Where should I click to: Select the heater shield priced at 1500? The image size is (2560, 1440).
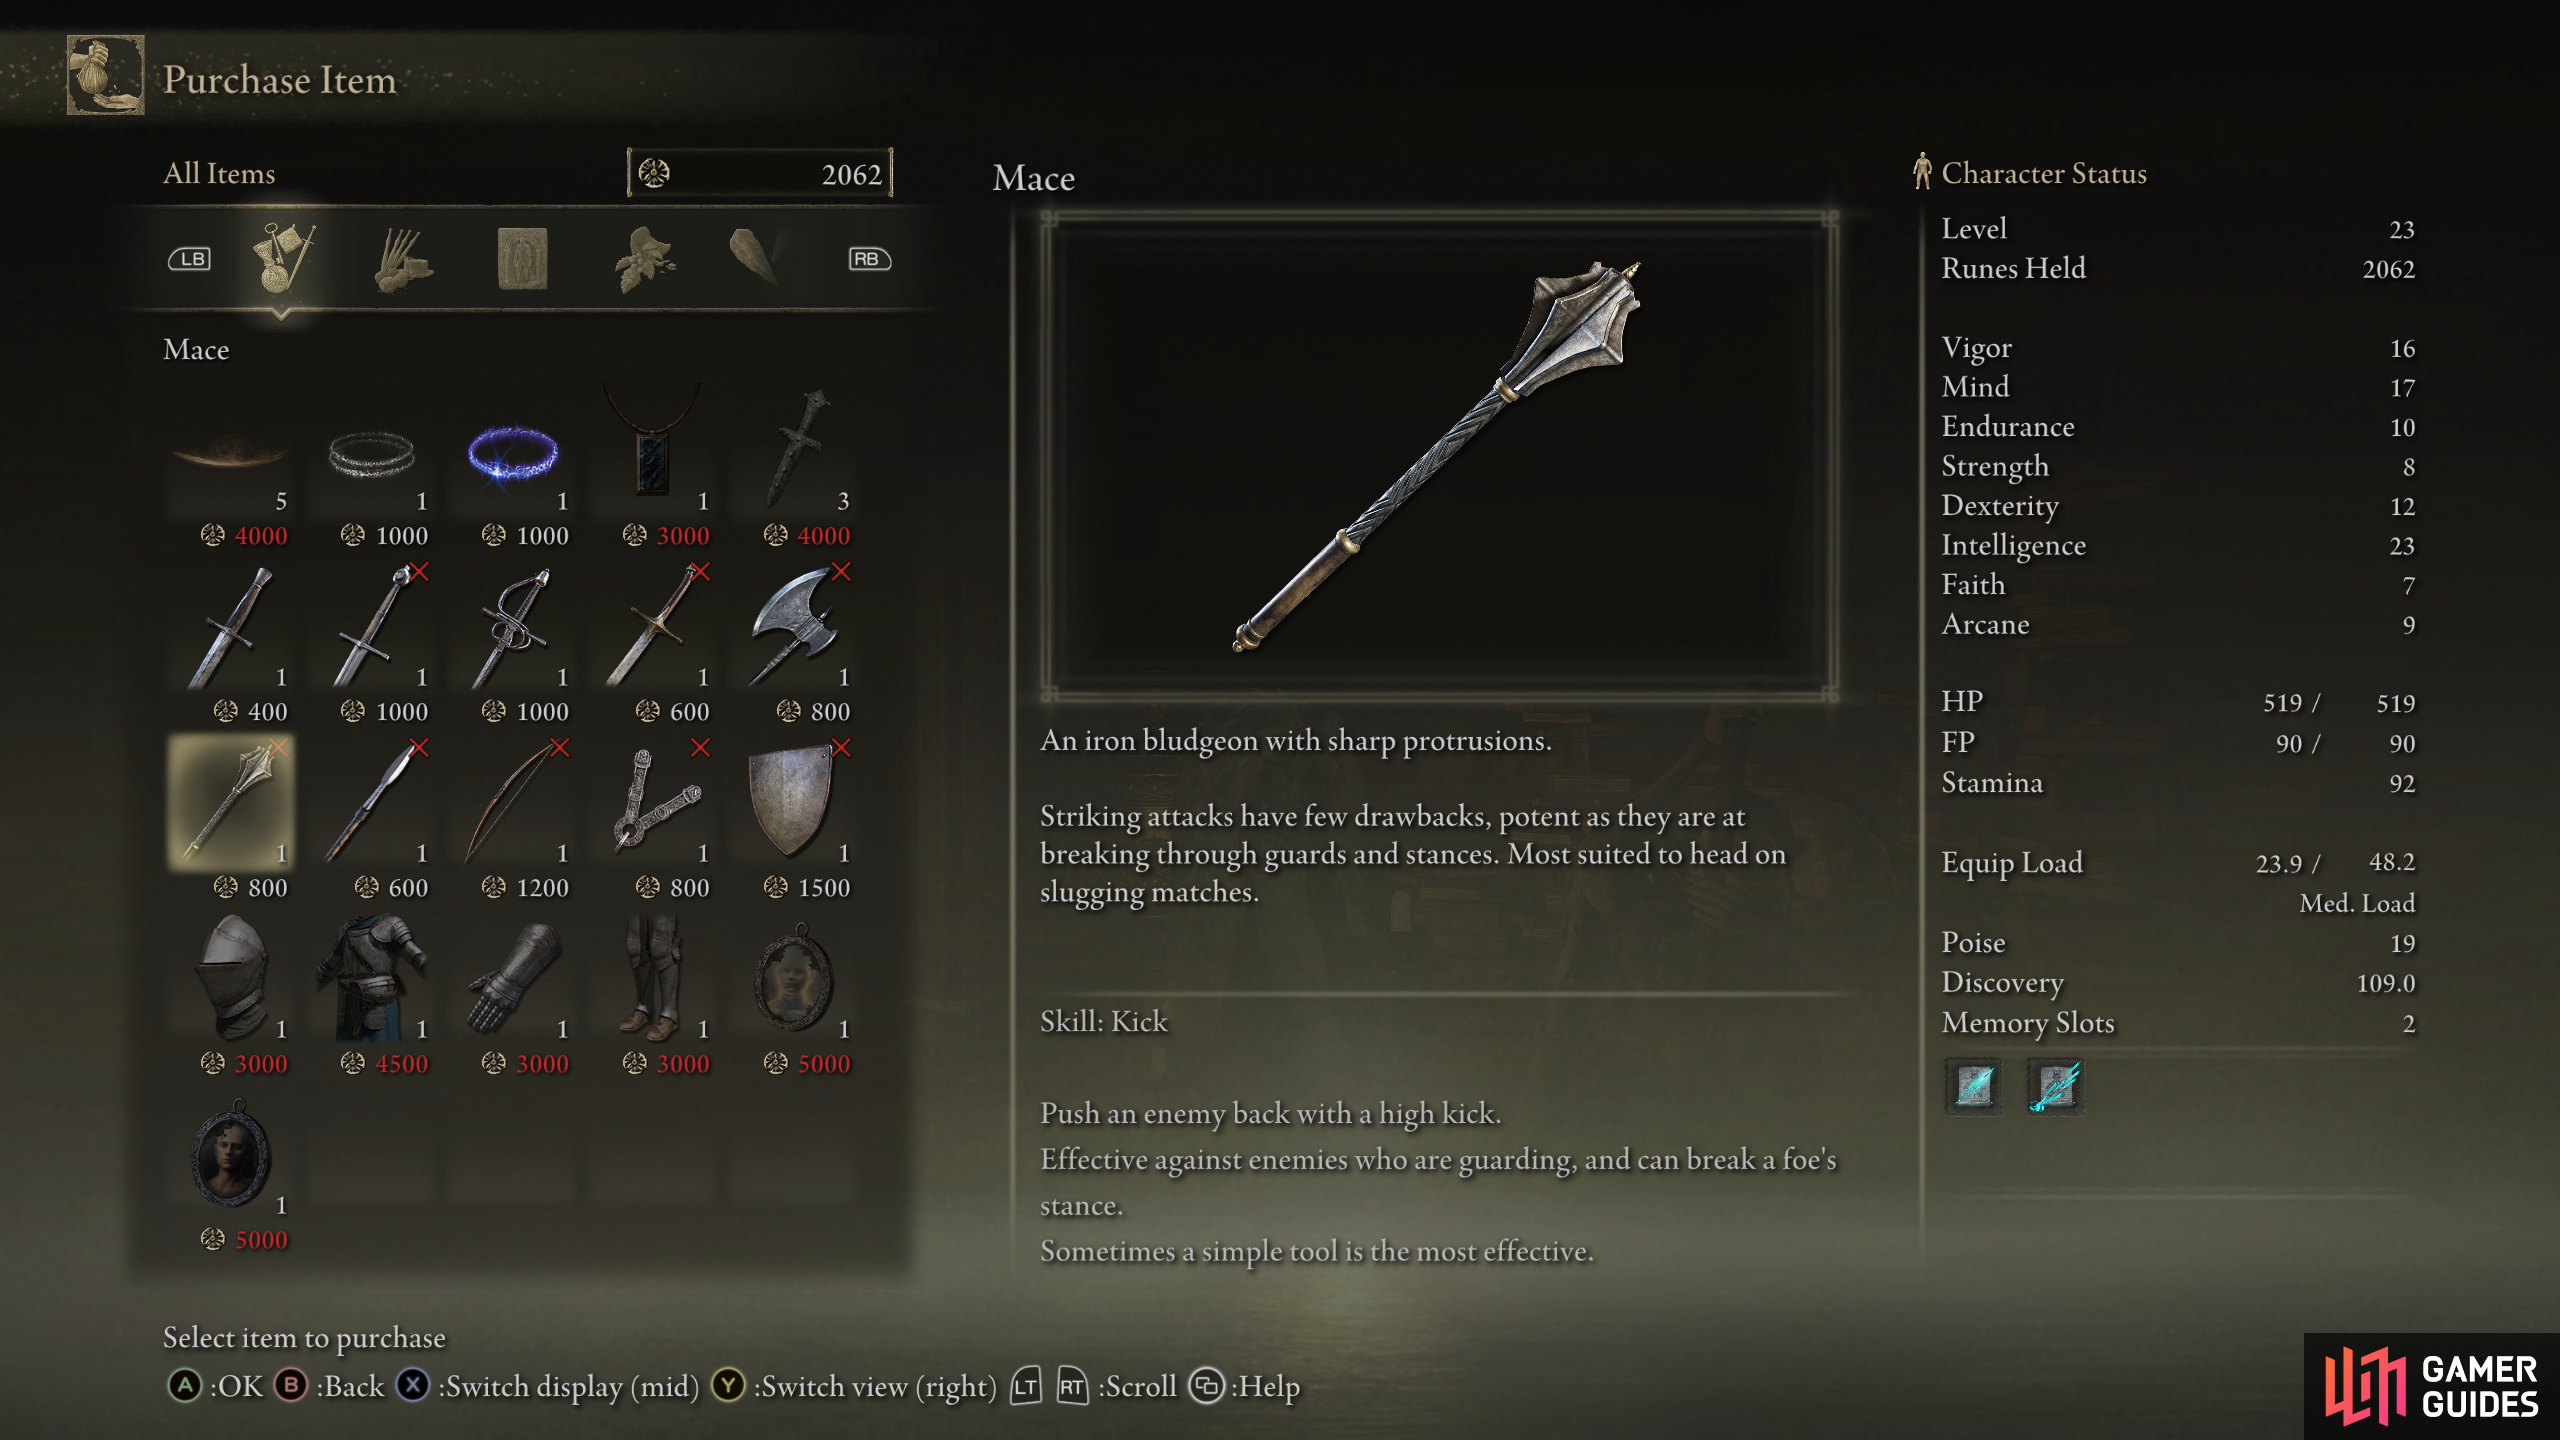coord(795,820)
